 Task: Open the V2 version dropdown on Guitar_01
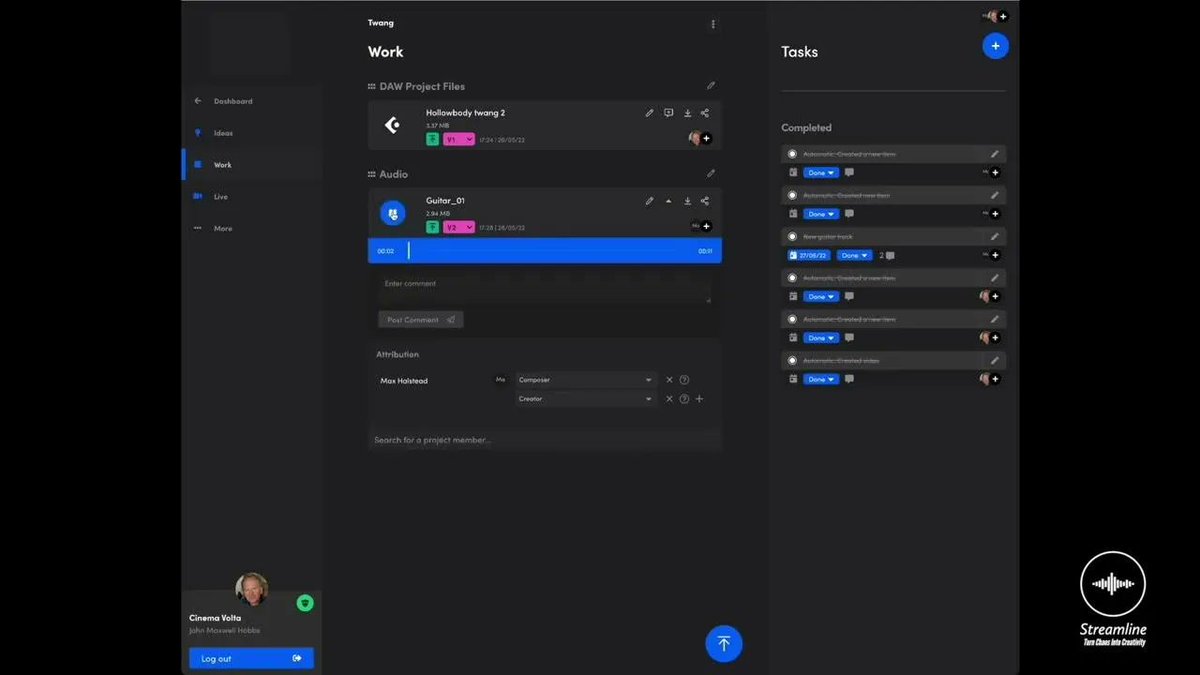(461, 226)
